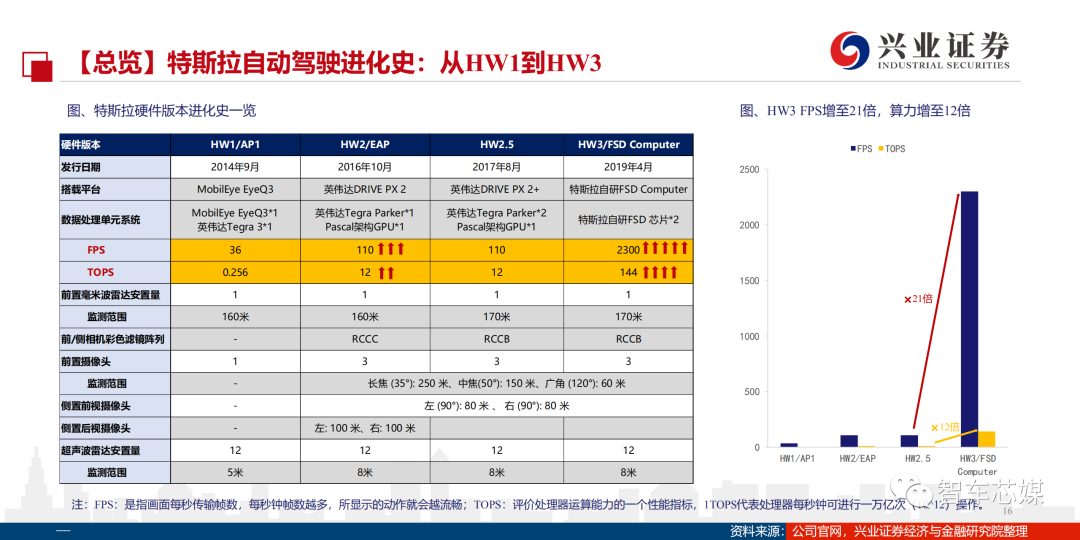Click the '侧置前视摄像头' row label

click(114, 406)
